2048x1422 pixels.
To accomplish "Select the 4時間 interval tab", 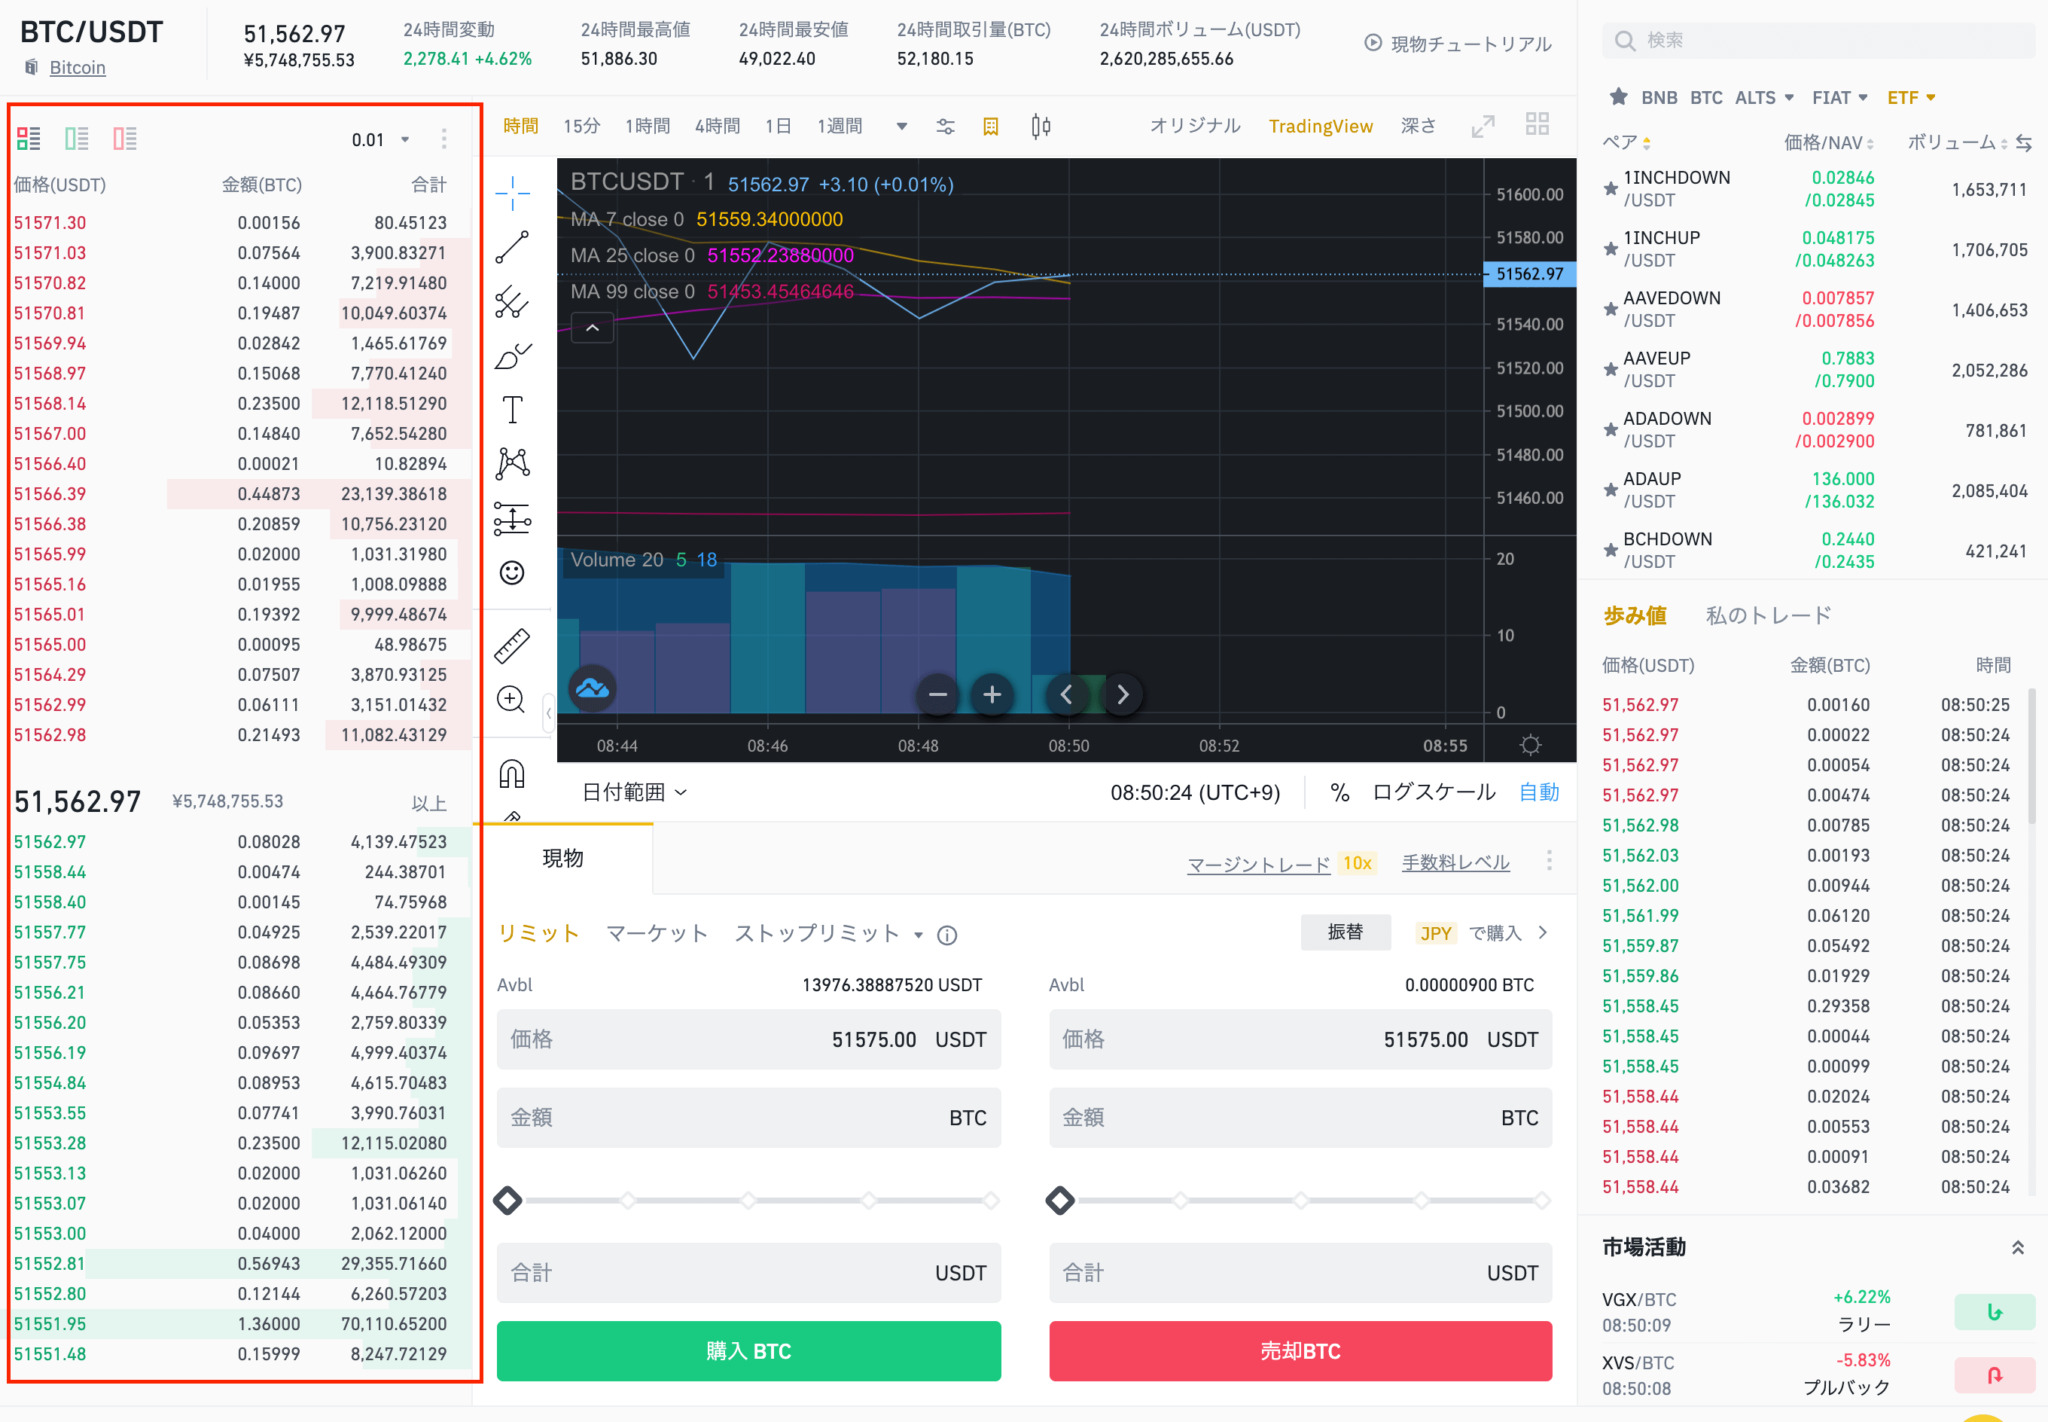I will click(x=717, y=127).
